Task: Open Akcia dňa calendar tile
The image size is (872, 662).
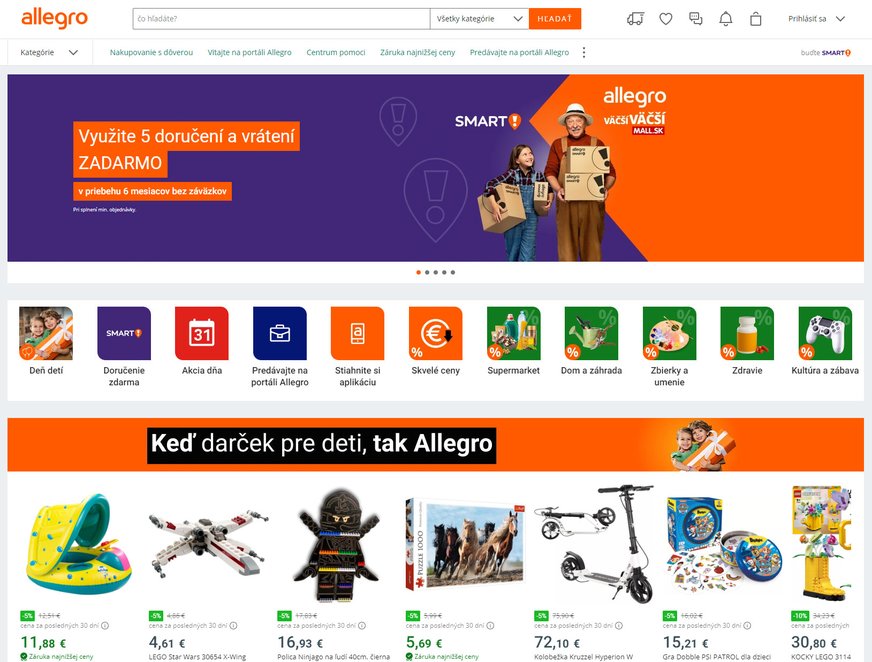Action: point(202,333)
